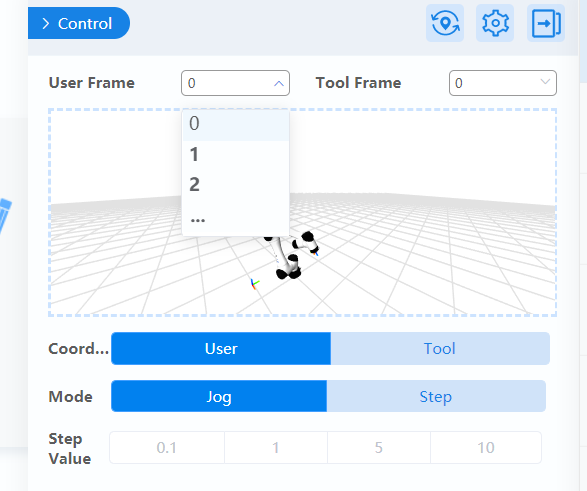Screen dimensions: 587x491
Task: Click the reset position refresh icon
Action: (x=445, y=23)
